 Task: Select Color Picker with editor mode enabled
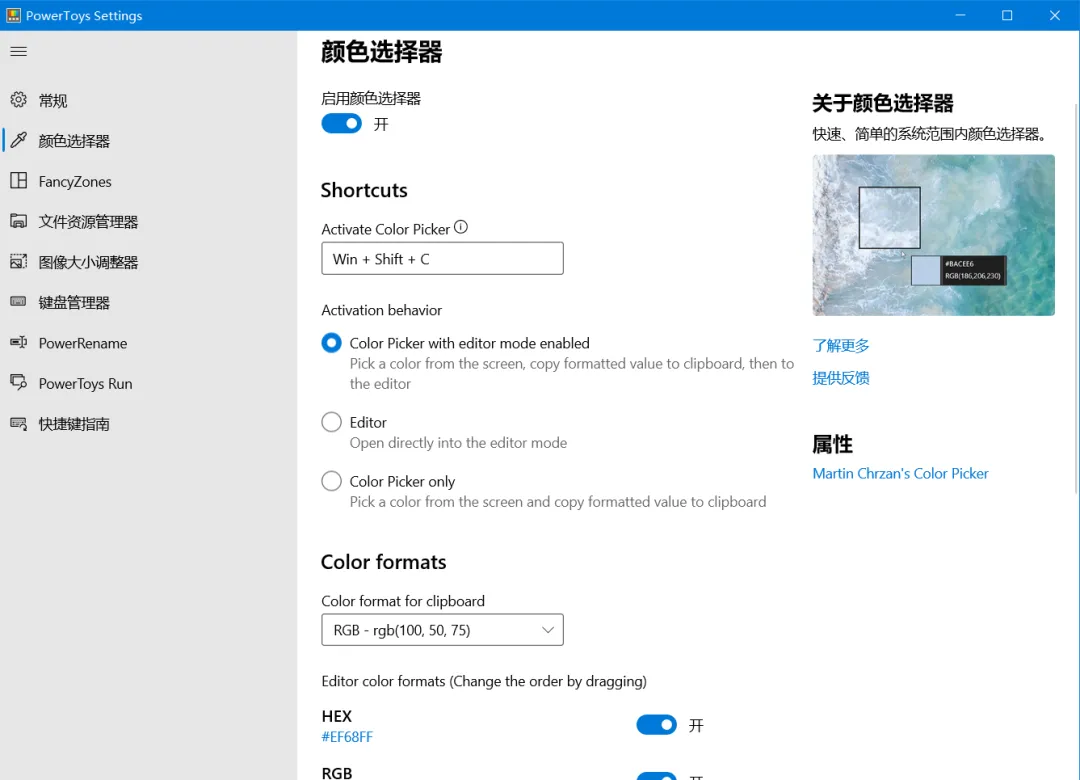[x=331, y=342]
